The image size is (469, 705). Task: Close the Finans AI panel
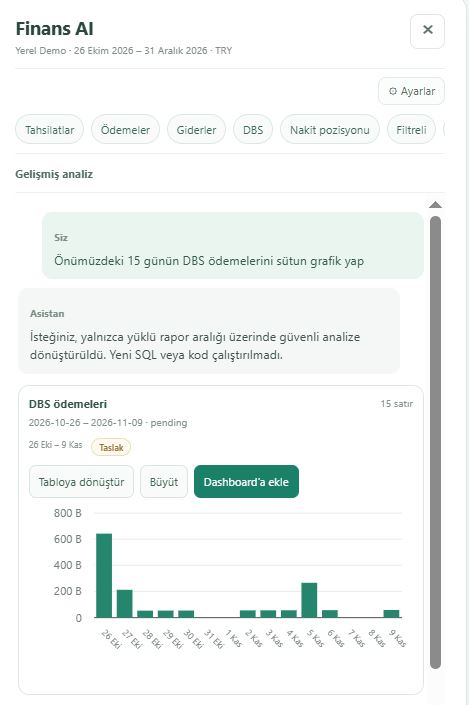[x=427, y=31]
